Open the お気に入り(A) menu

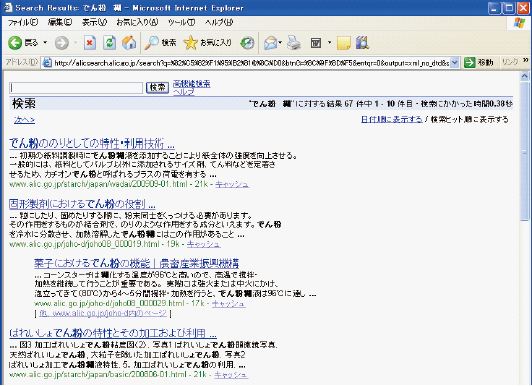137,22
